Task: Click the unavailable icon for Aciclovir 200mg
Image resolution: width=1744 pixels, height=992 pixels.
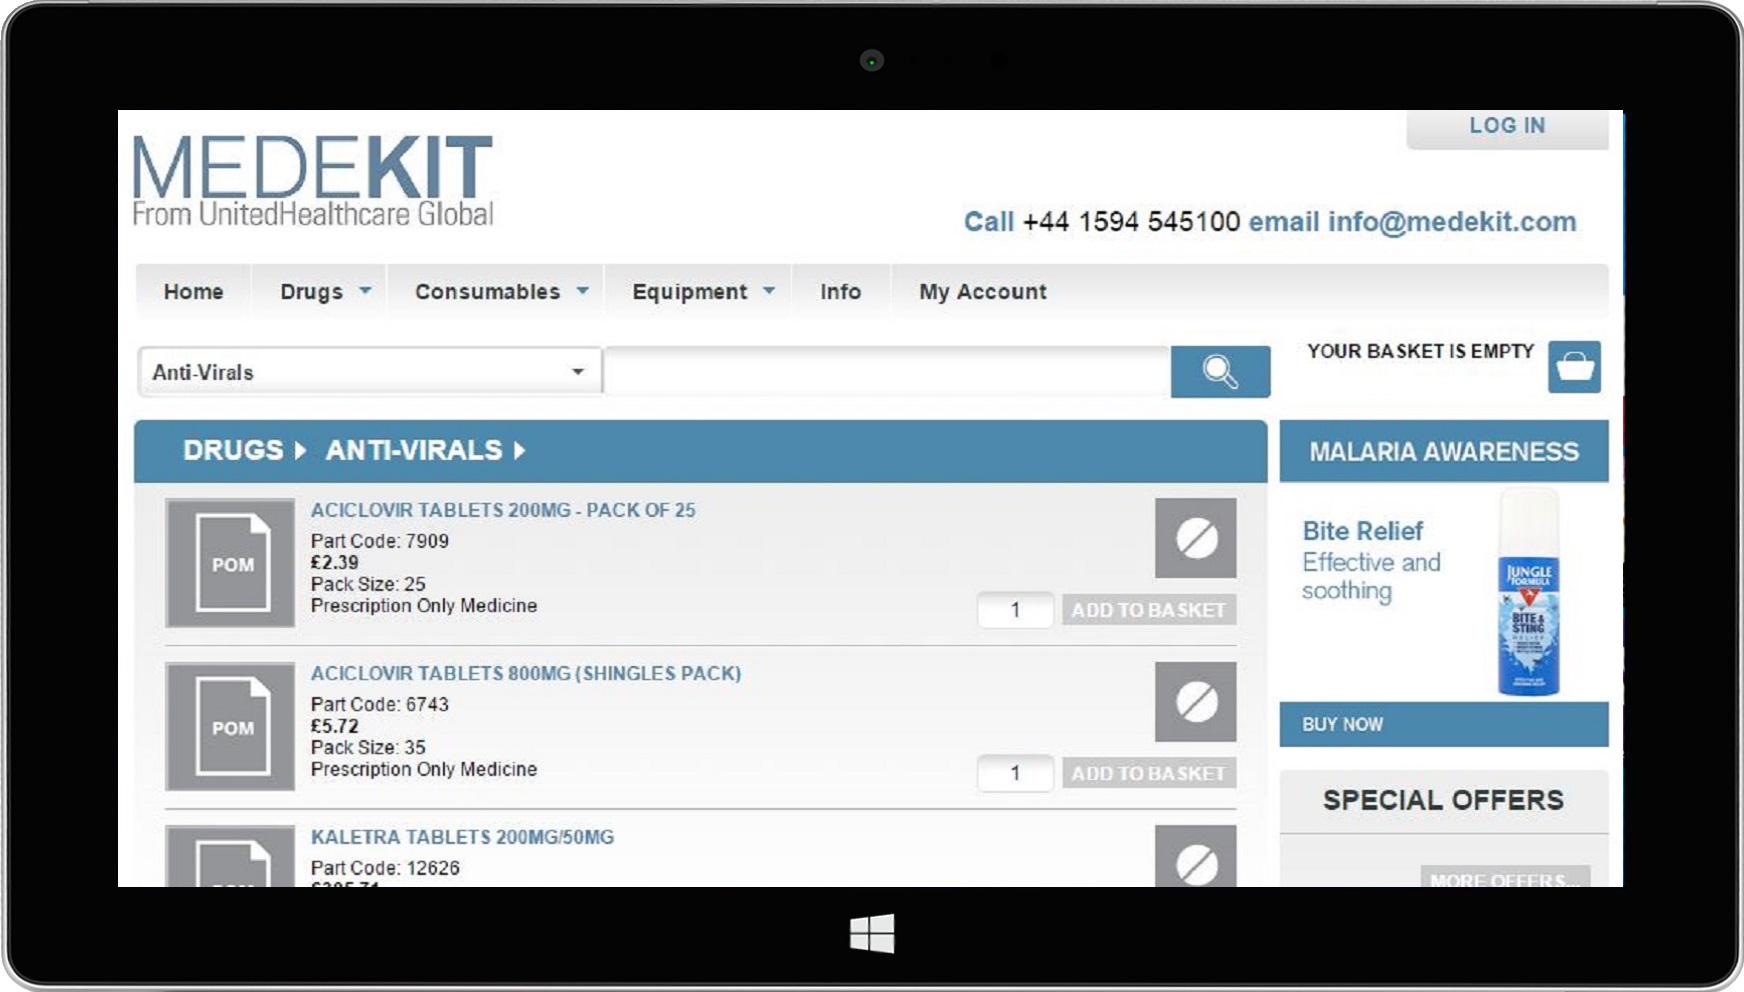Action: pyautogui.click(x=1195, y=538)
